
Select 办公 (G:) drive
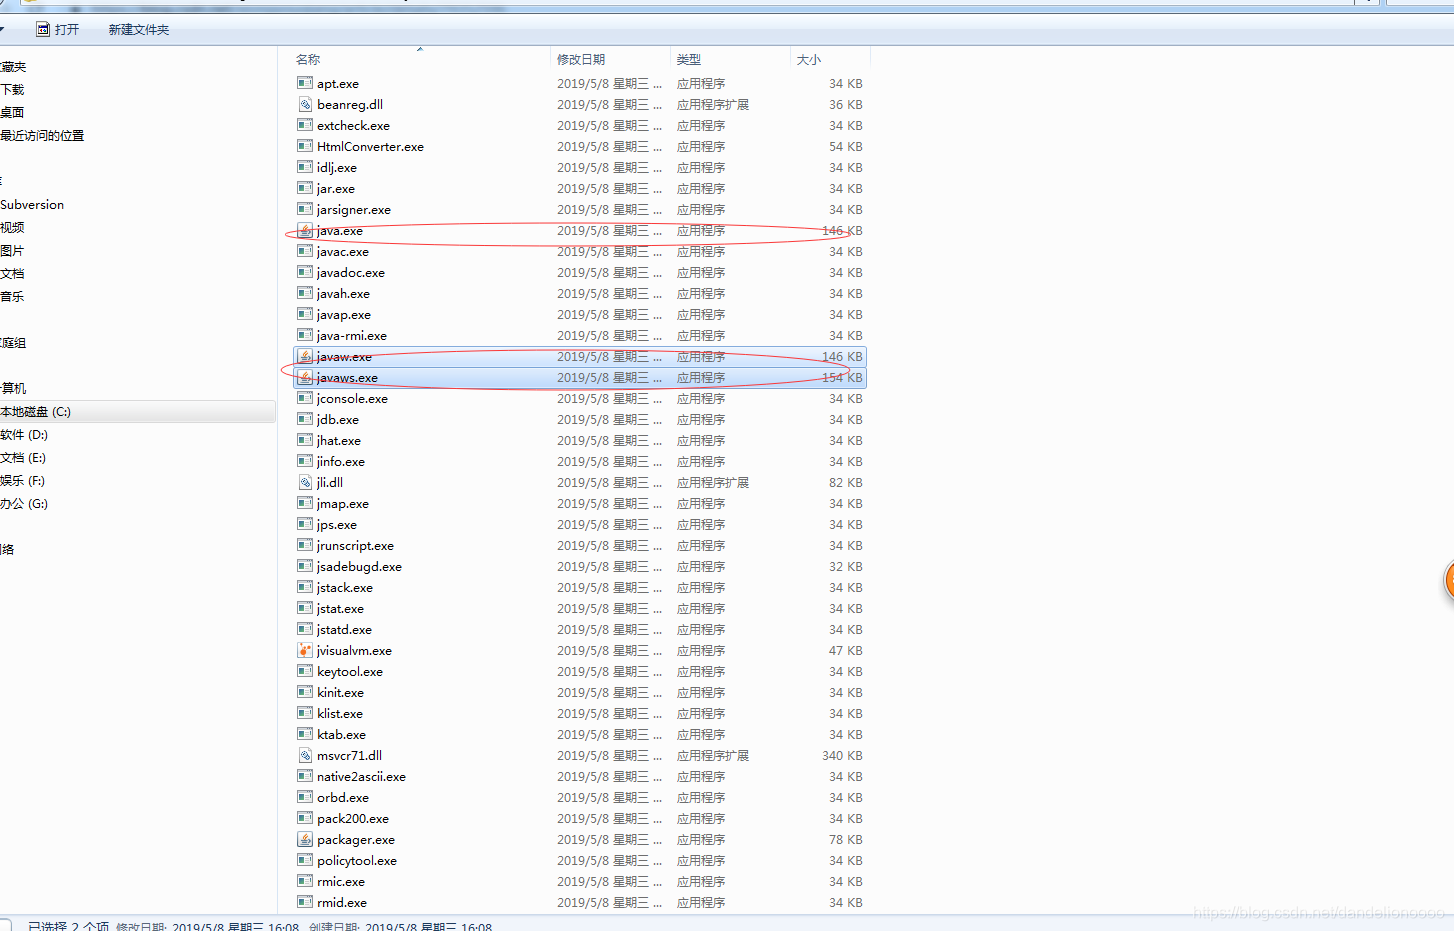click(24, 504)
